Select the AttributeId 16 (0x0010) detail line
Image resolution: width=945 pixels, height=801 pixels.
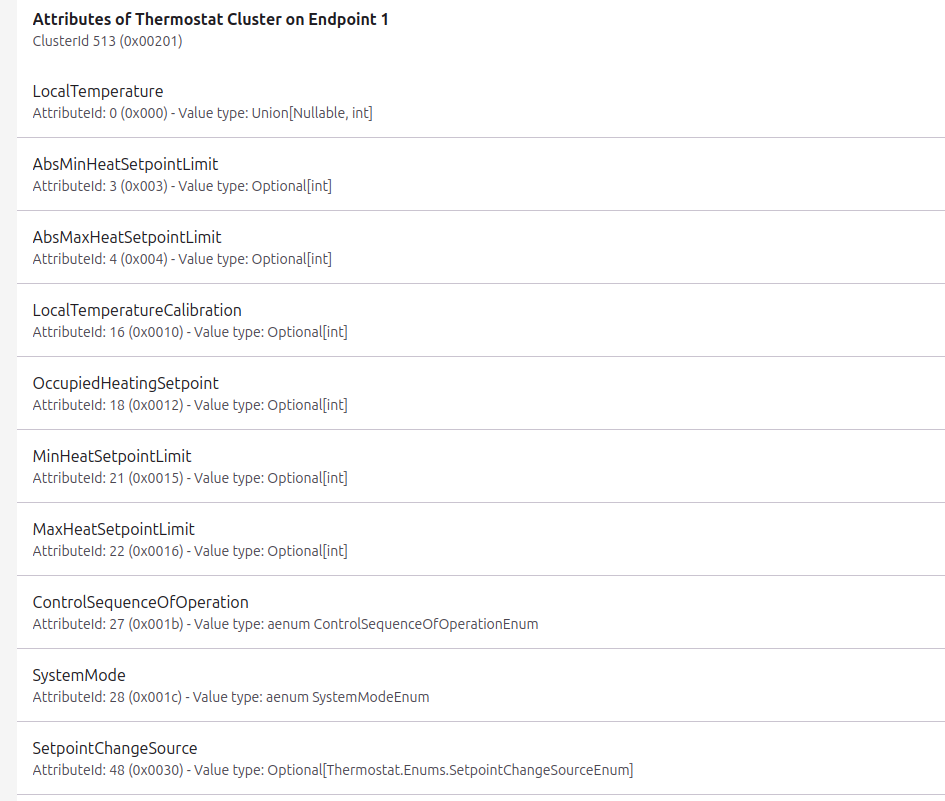(x=190, y=332)
